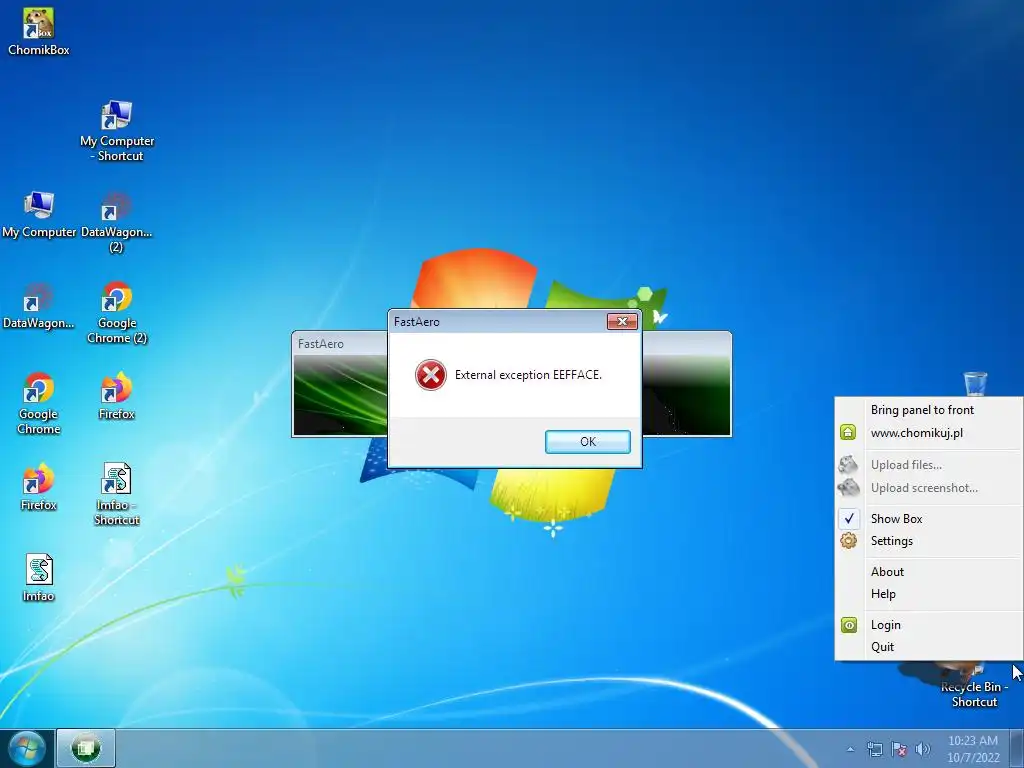Choose Upload files... in the tray menu
1024x768 pixels.
[929, 465]
